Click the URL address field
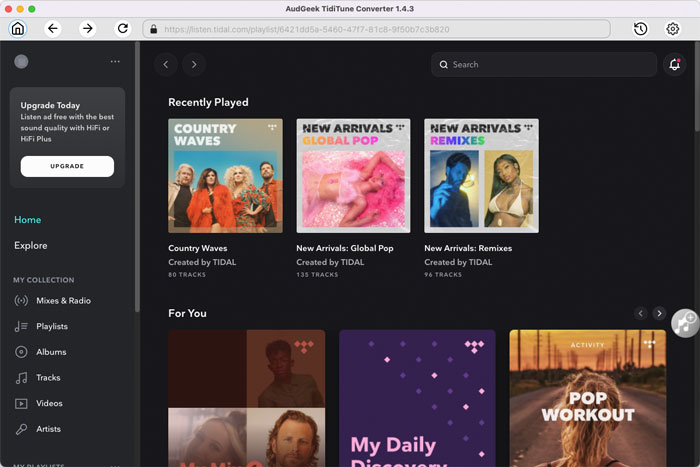 click(376, 29)
